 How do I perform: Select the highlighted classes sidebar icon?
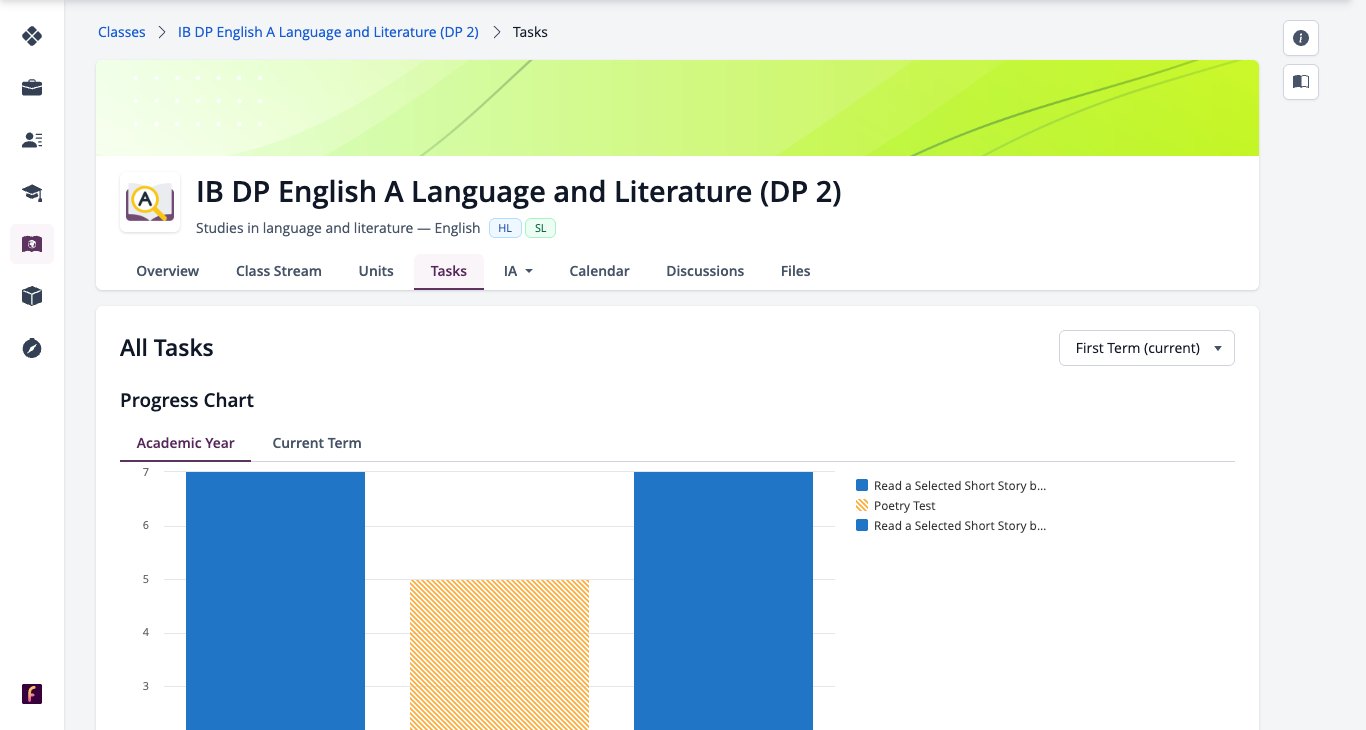[x=32, y=244]
